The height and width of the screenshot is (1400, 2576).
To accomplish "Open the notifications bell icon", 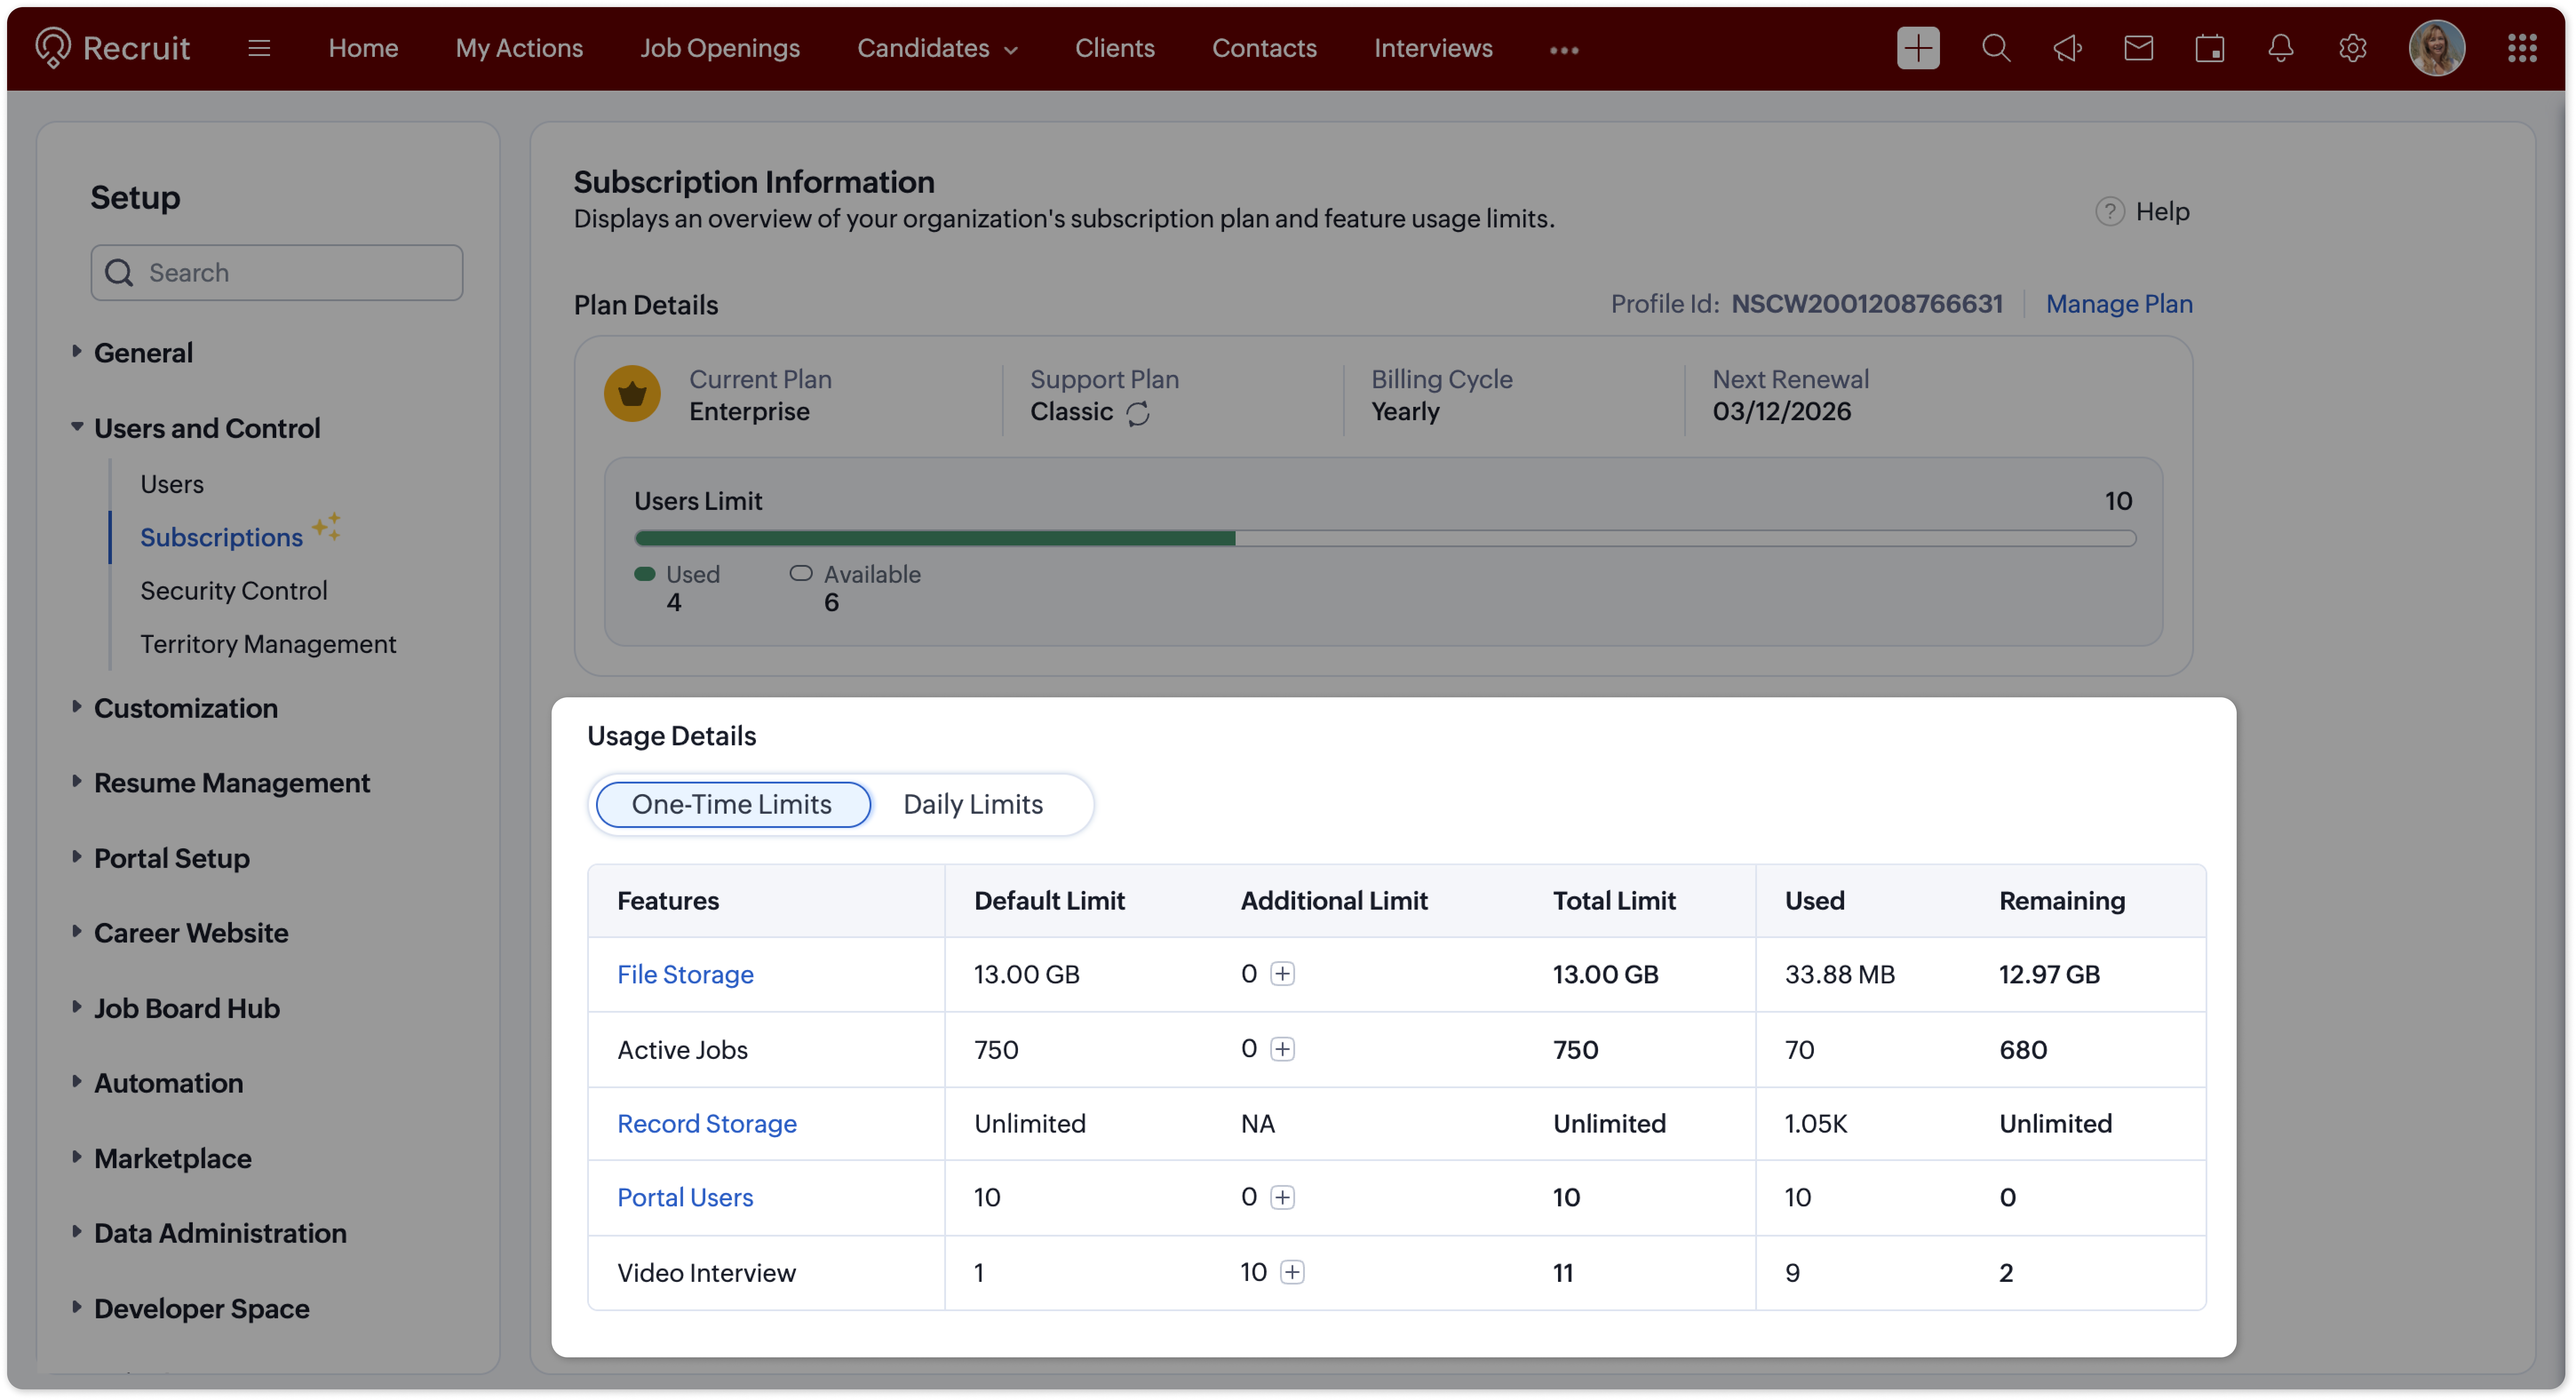I will point(2280,48).
